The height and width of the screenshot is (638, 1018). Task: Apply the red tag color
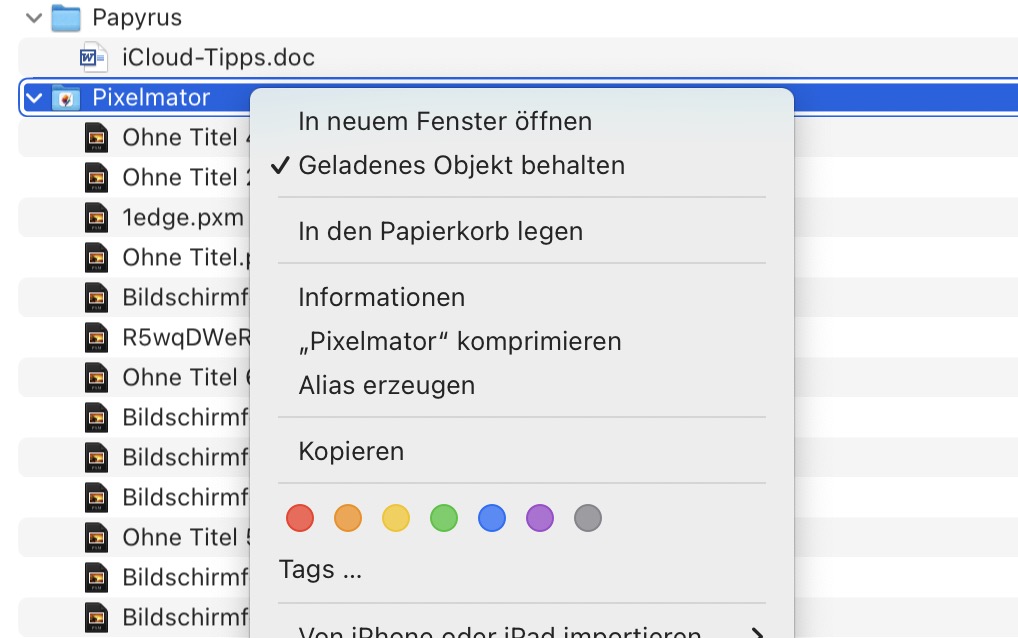coord(300,518)
